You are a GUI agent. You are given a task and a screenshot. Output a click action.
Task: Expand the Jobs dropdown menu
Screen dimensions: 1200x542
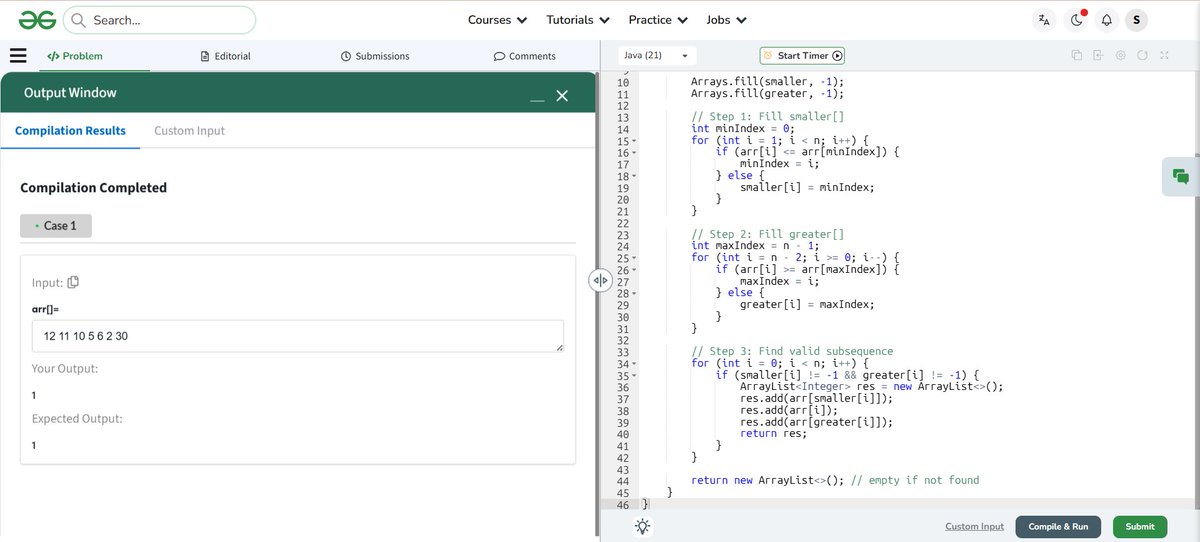coord(727,20)
